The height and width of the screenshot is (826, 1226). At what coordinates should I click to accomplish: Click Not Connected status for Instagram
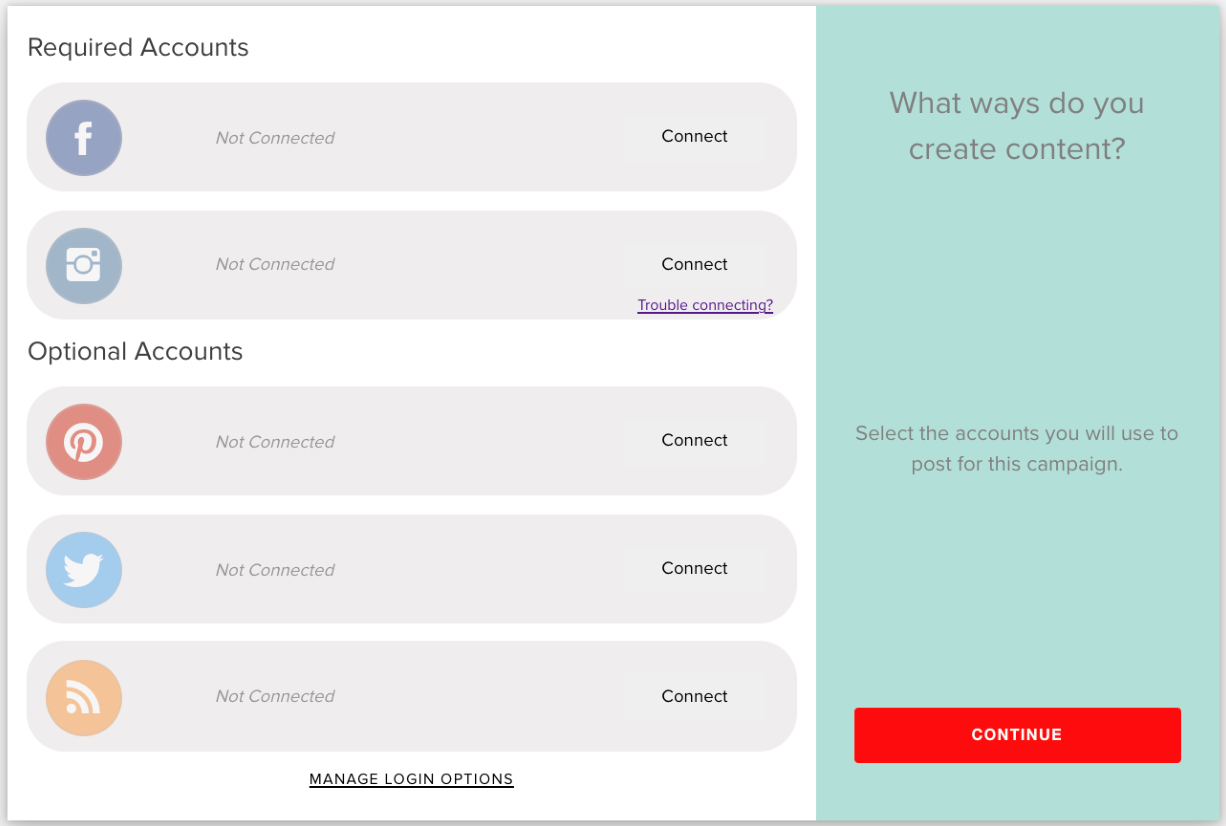[275, 265]
